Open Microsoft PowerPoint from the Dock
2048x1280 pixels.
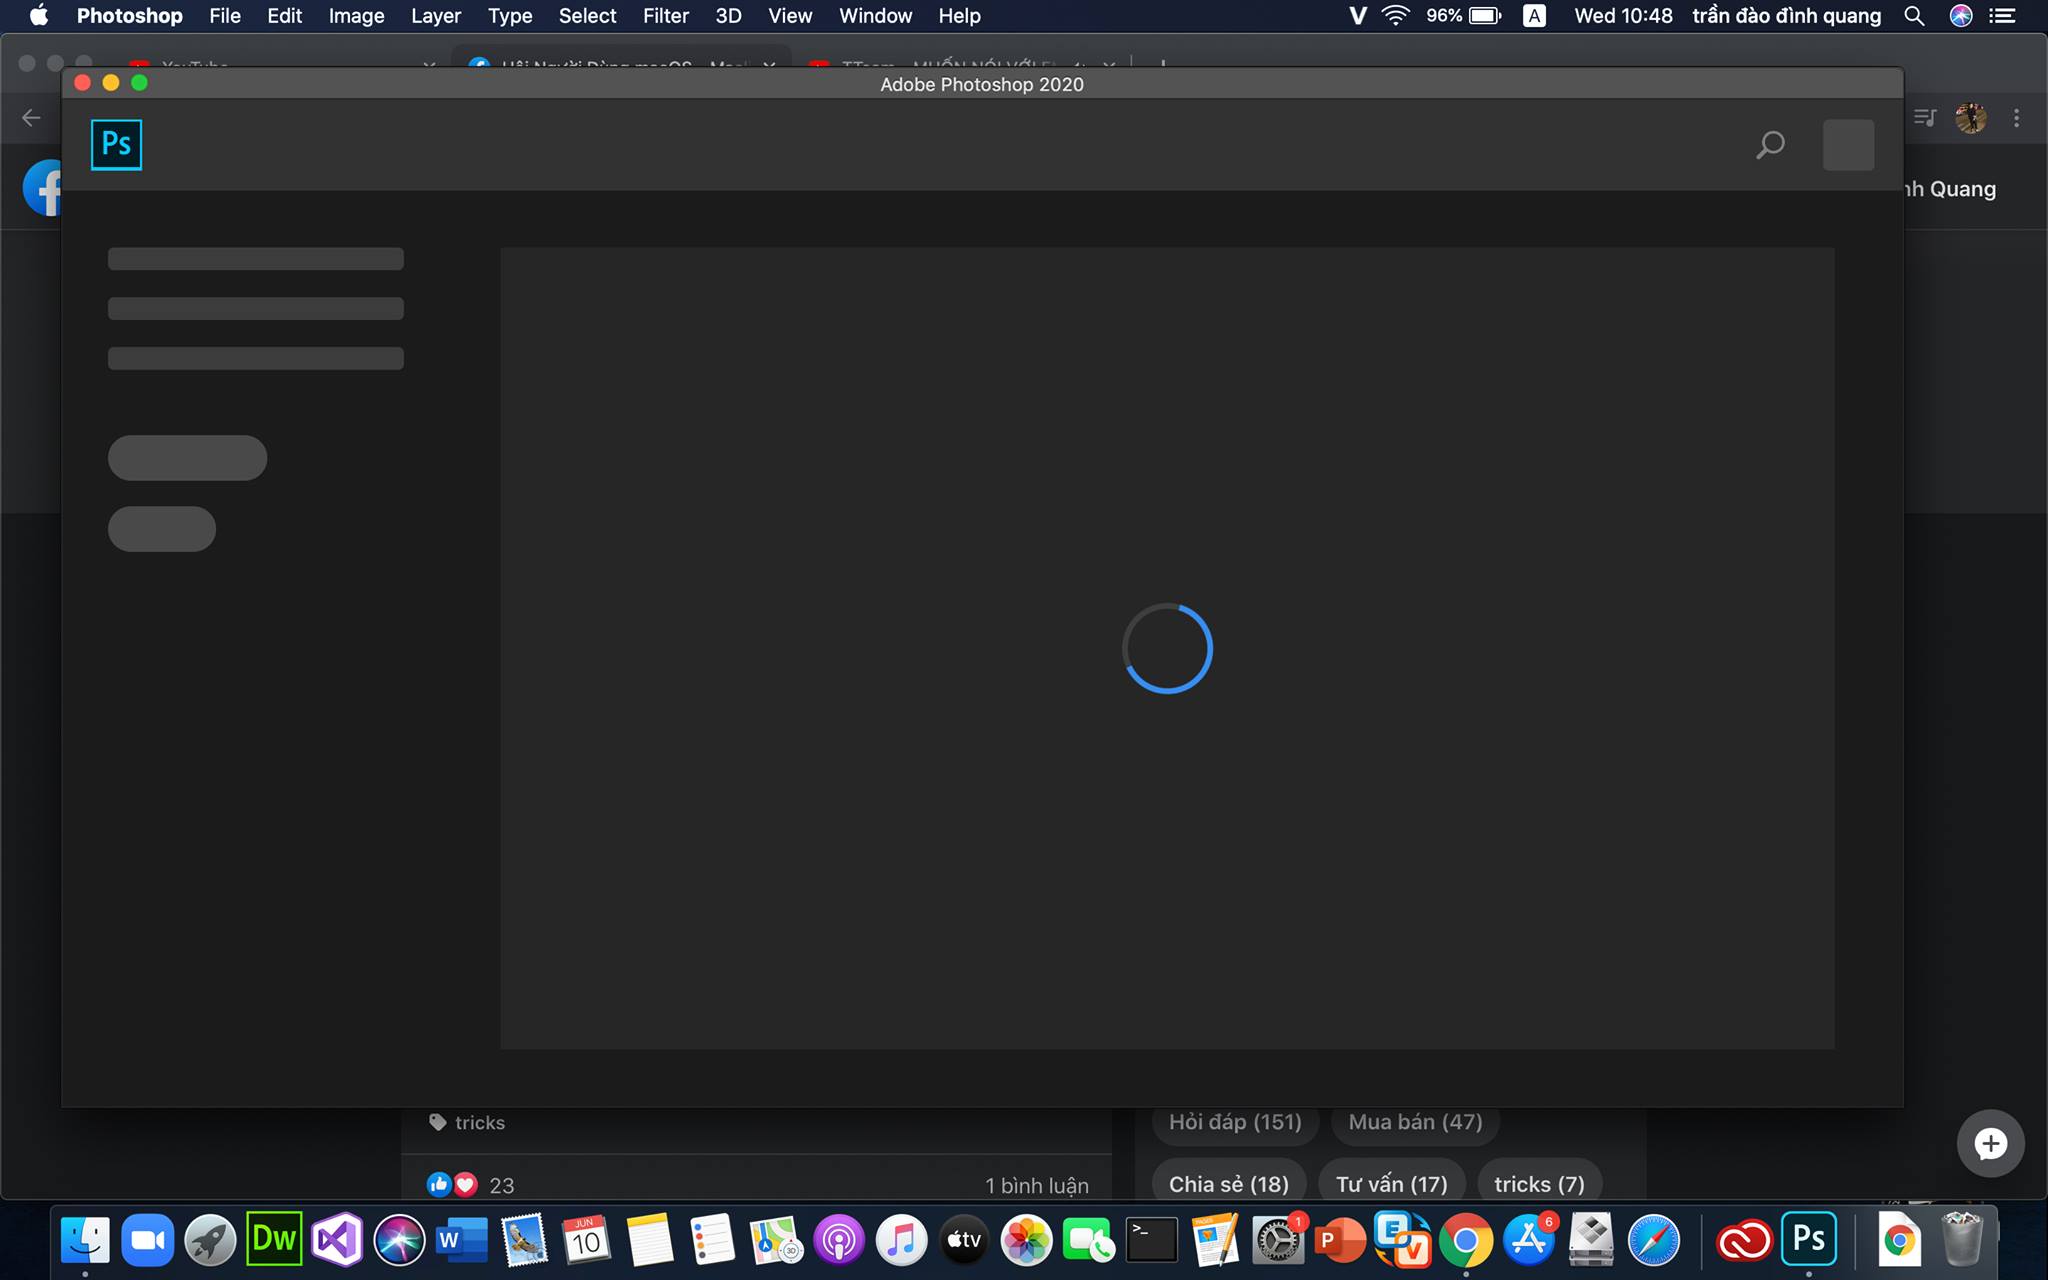pos(1340,1239)
